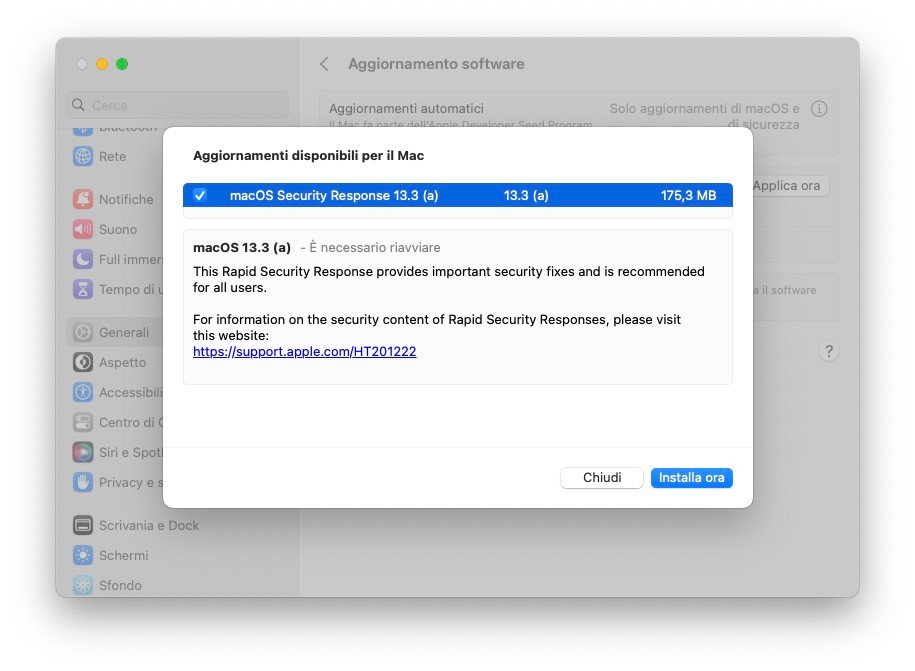Click the Aggiornamenti automatici row label

(406, 109)
